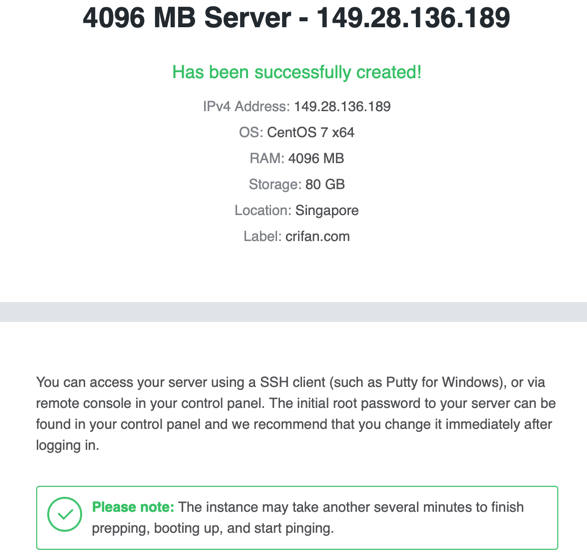Select the IPv4 address value 149.28.136.189

coord(342,107)
